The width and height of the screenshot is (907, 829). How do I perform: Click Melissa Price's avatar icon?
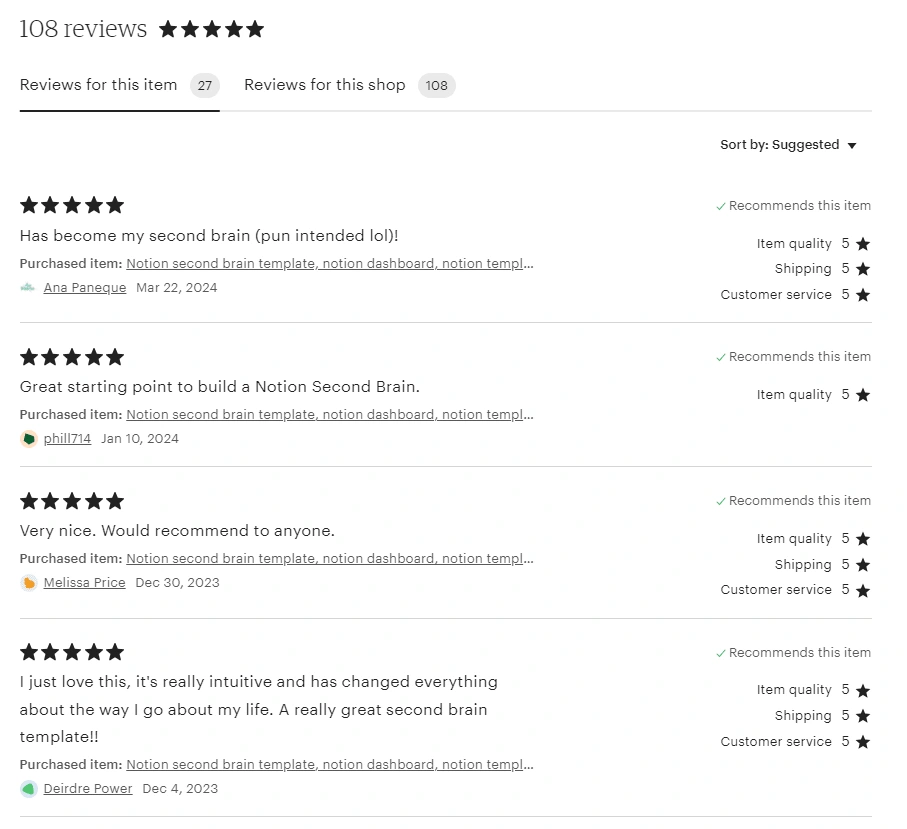[28, 583]
